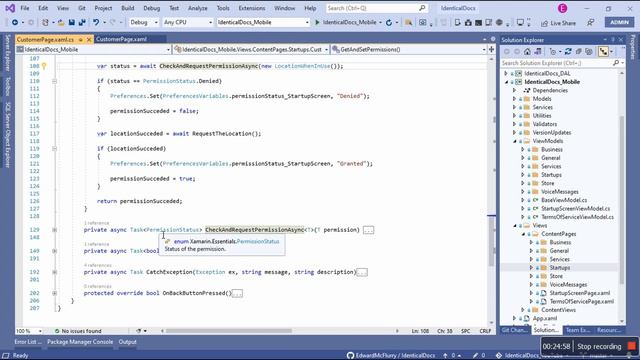This screenshot has width=640, height=360.
Task: Click Collapse All icon in Solution Explorer
Action: pyautogui.click(x=578, y=52)
